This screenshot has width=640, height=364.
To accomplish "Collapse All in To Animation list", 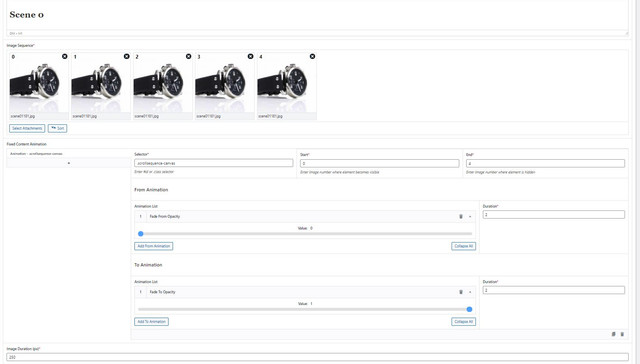I will [x=464, y=322].
